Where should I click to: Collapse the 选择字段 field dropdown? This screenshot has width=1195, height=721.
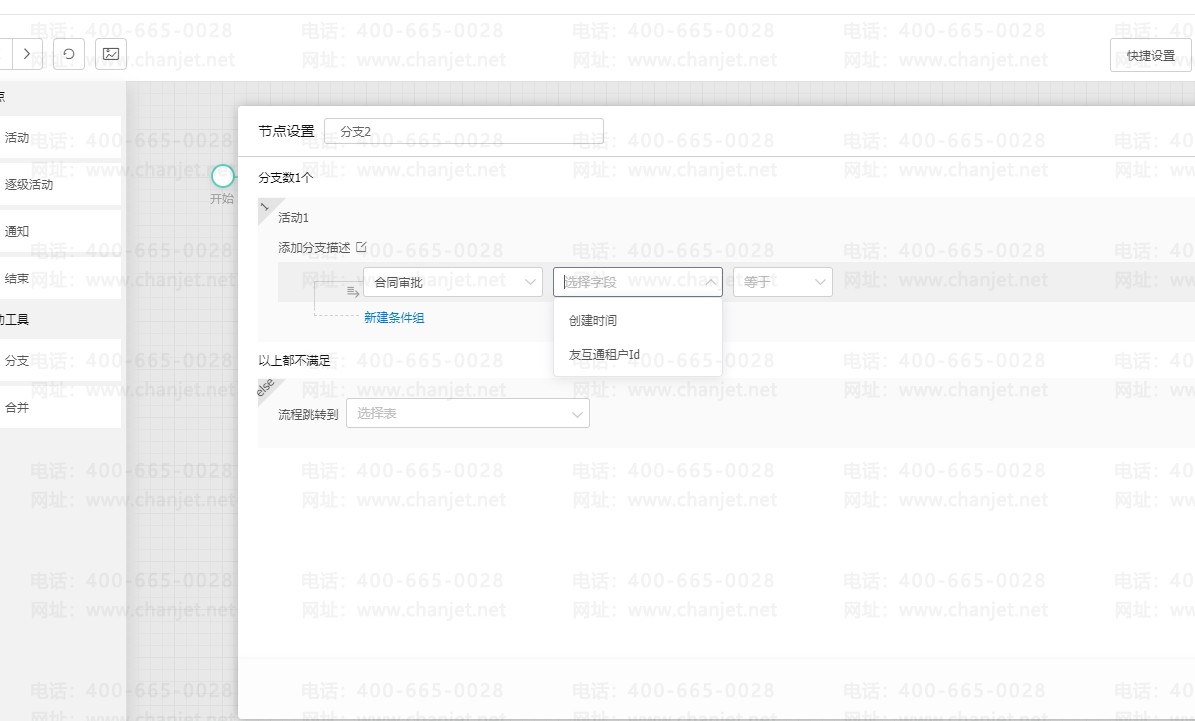pyautogui.click(x=638, y=282)
